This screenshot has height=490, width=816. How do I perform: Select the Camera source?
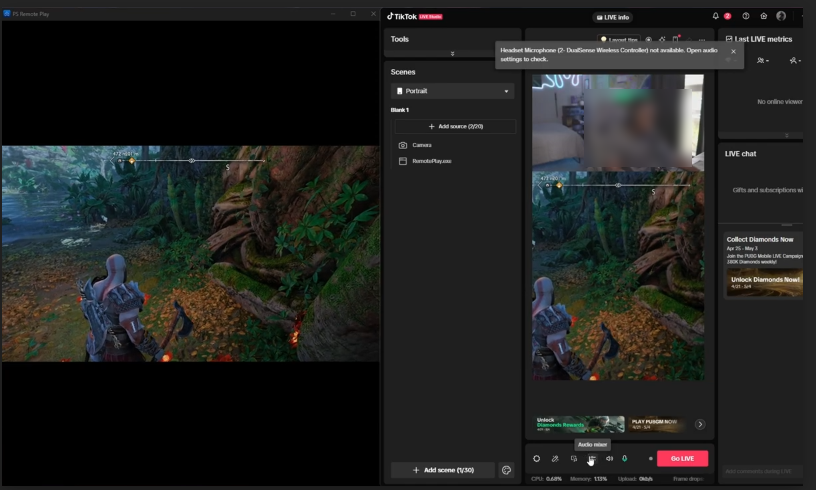[x=422, y=145]
